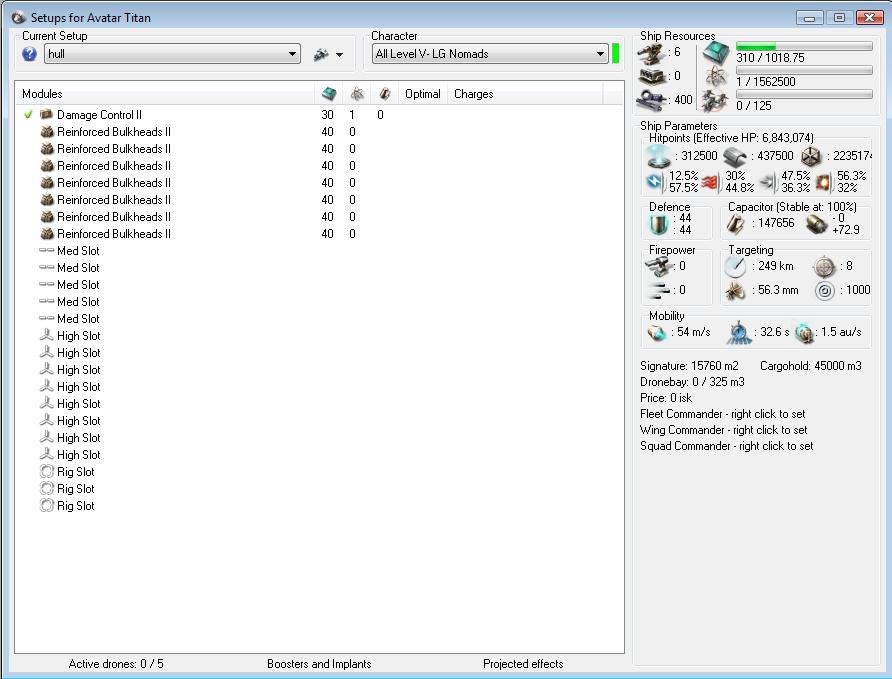Click the application icon in title bar
This screenshot has width=892, height=679.
coord(19,18)
